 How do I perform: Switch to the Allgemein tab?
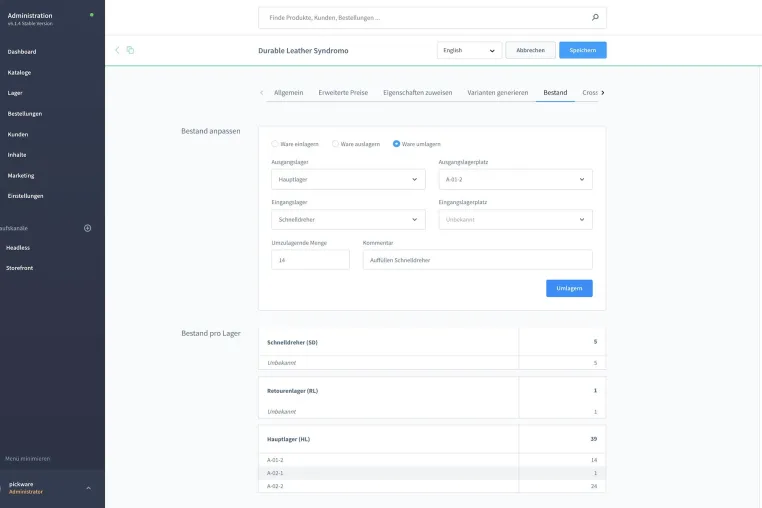289,92
